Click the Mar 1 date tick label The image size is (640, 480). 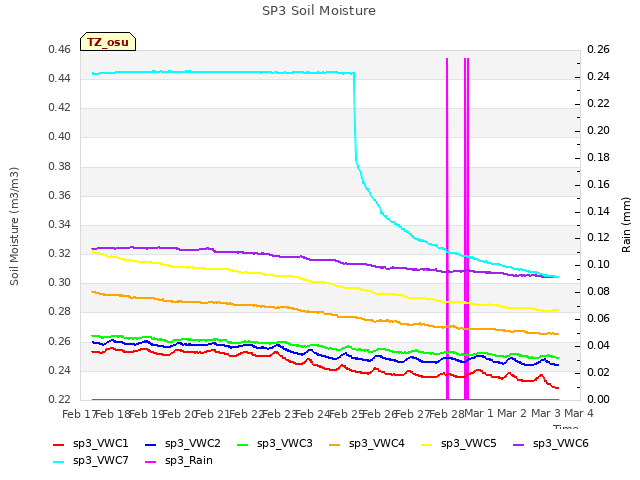click(479, 414)
